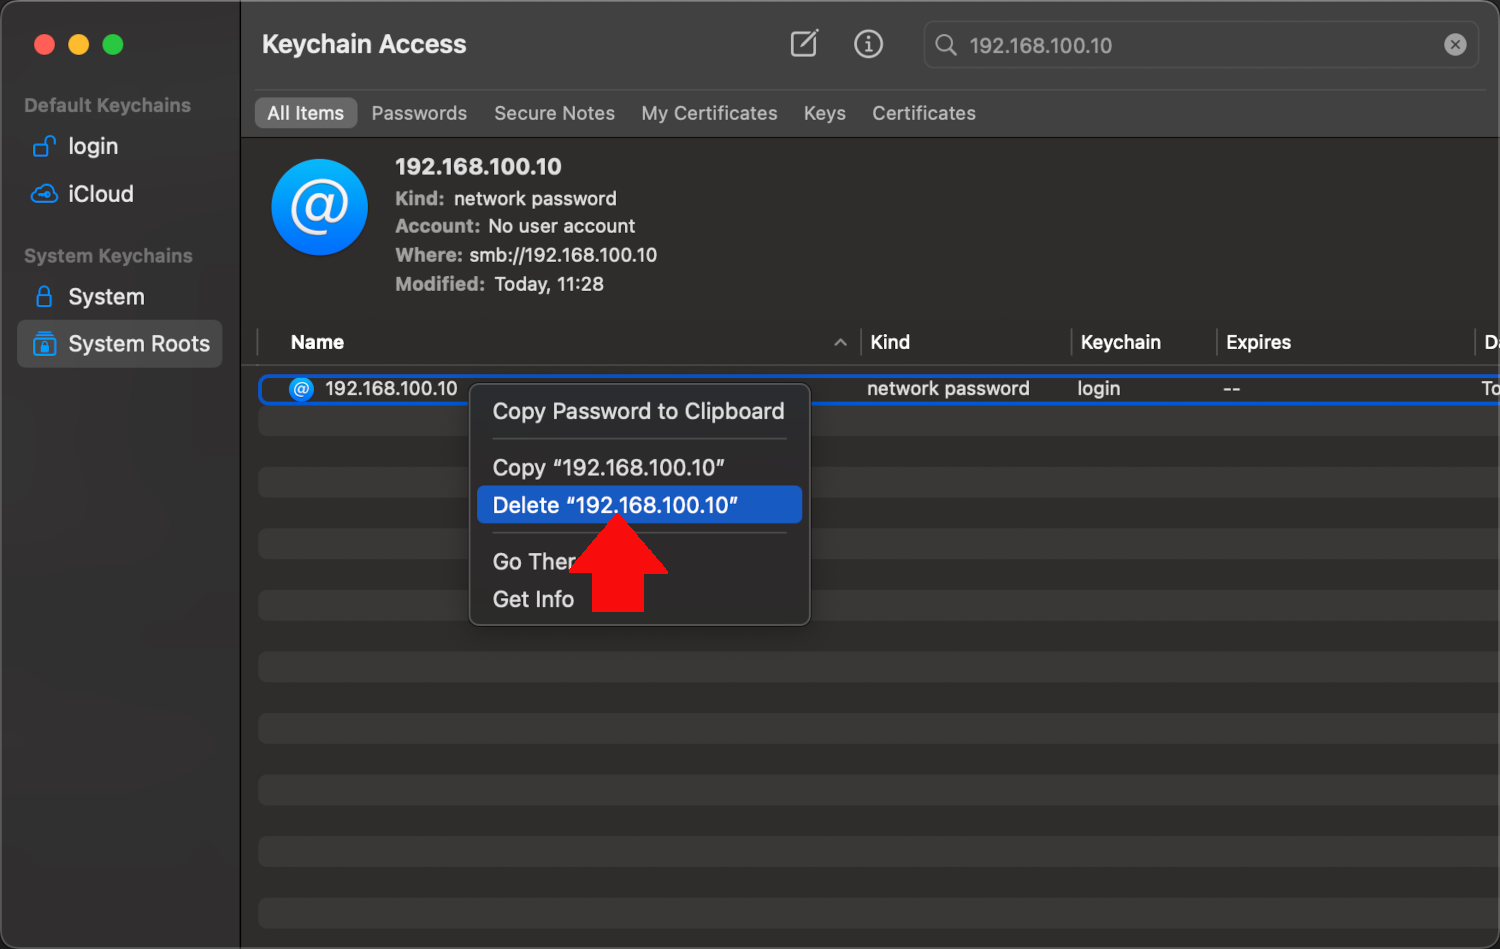The width and height of the screenshot is (1500, 949).
Task: Sort items by the Expires column header
Action: tap(1258, 342)
